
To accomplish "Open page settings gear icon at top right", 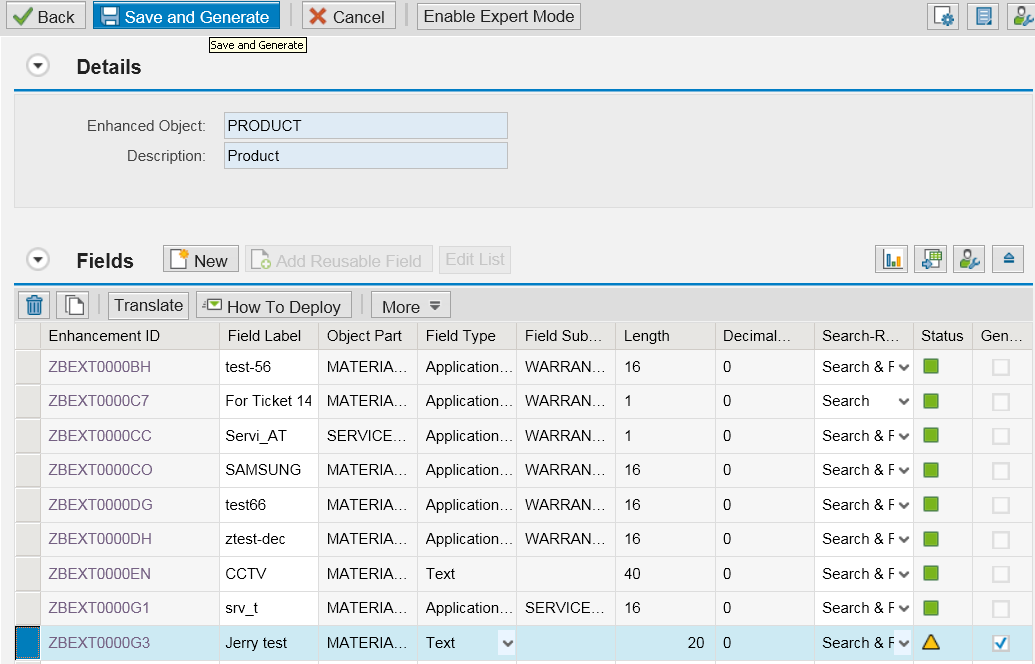I will pyautogui.click(x=943, y=17).
